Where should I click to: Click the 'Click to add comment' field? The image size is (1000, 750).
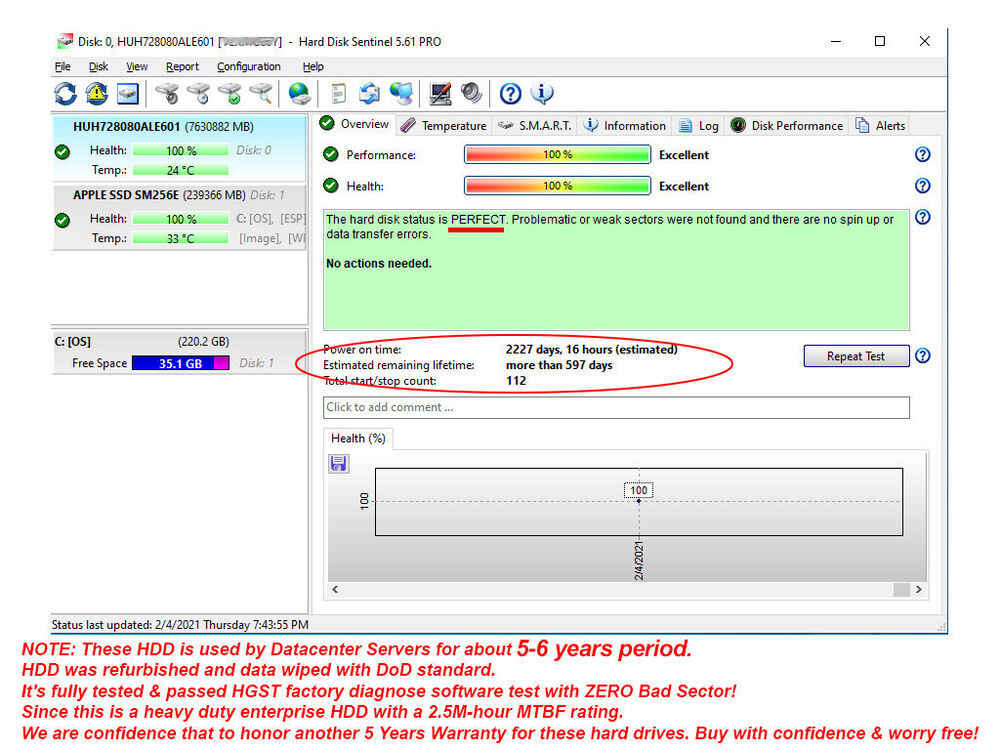point(616,408)
